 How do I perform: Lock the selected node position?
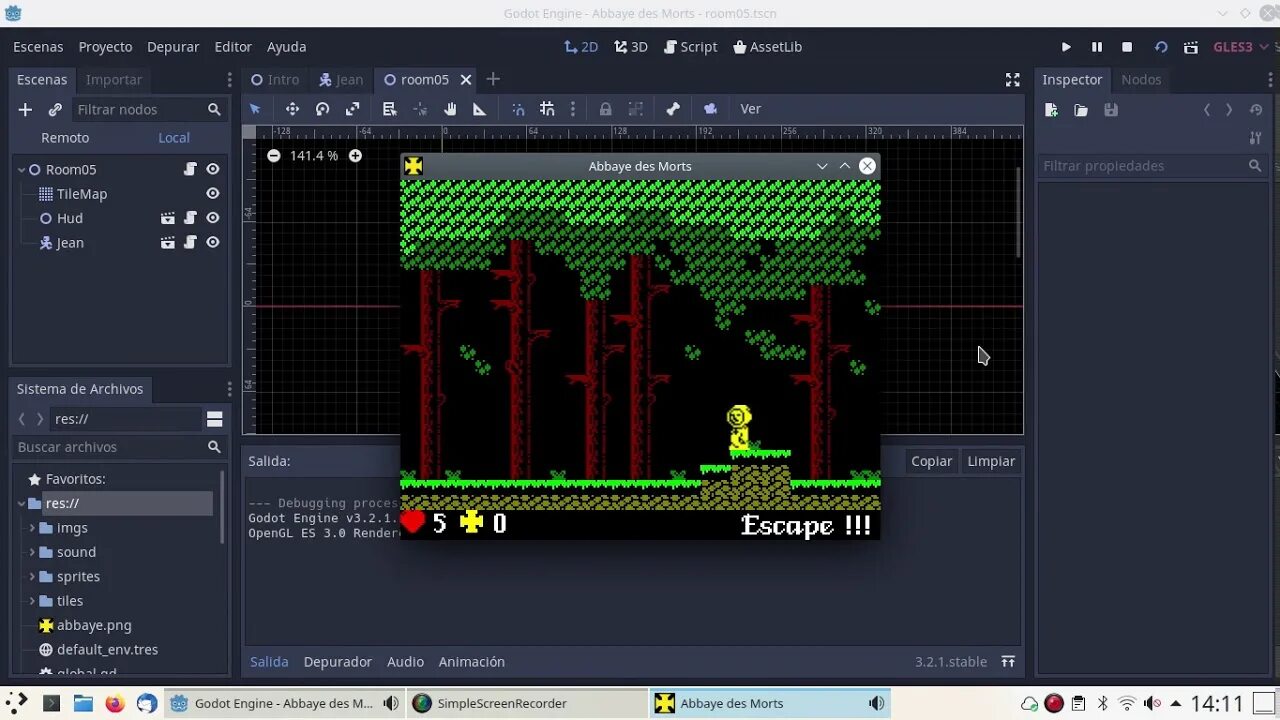(x=605, y=109)
